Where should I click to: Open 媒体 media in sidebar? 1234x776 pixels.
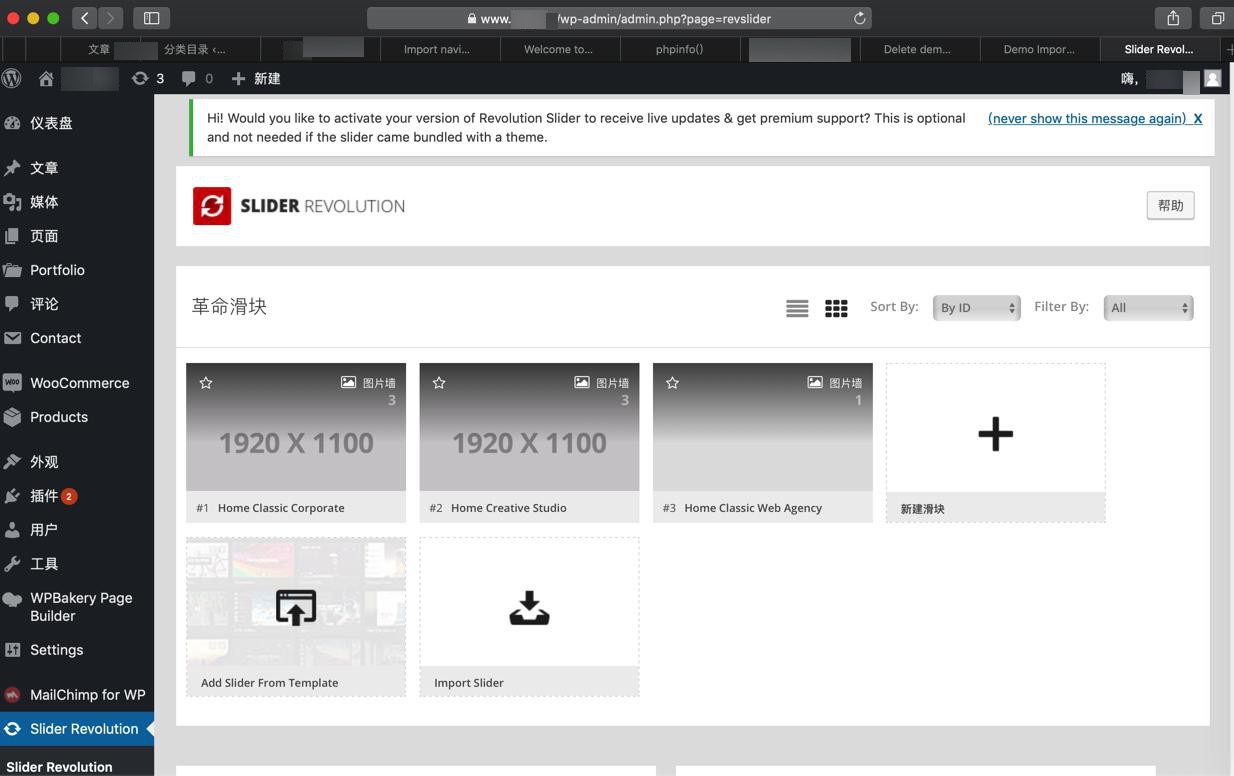(x=77, y=202)
